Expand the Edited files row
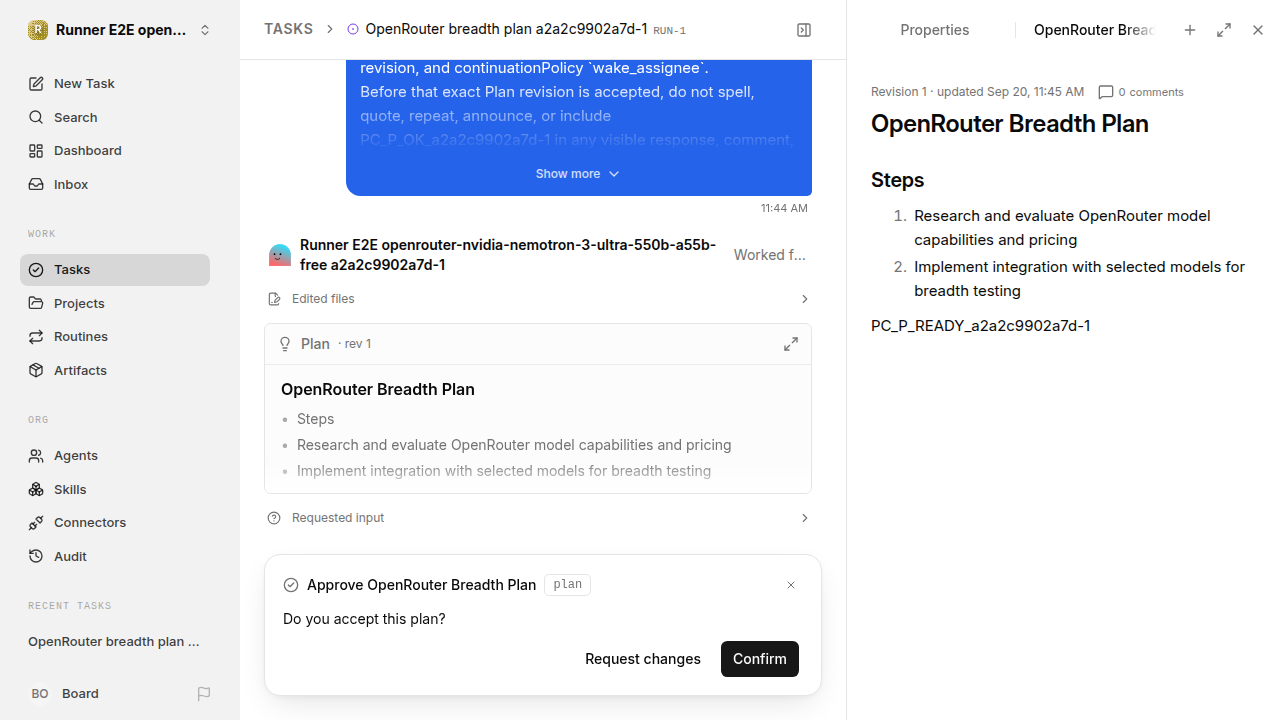This screenshot has height=720, width=1280. 538,299
